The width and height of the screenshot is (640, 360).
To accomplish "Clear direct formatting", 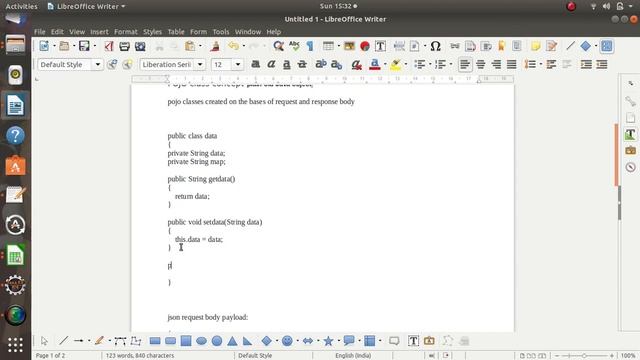I will 356,64.
